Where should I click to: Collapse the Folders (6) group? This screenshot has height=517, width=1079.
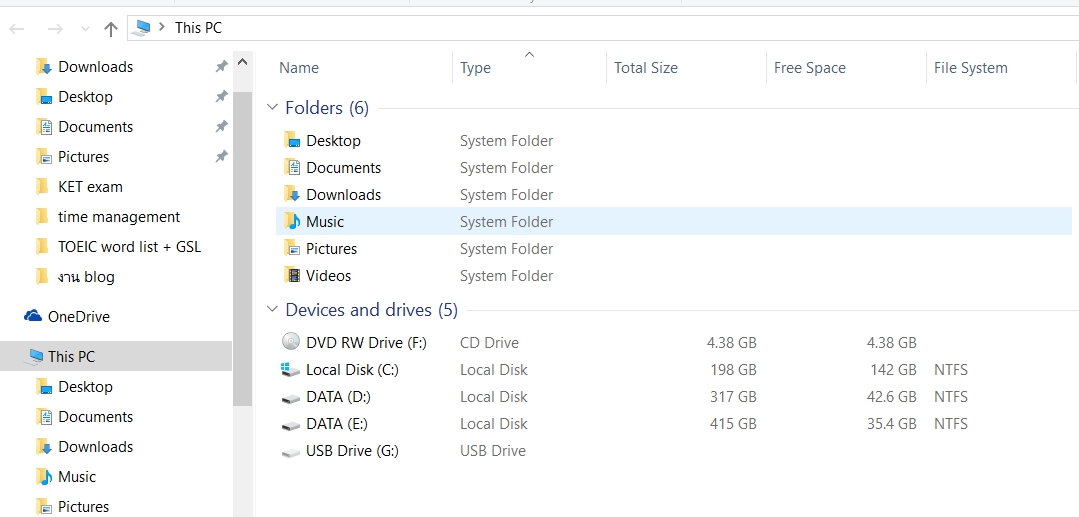[272, 108]
